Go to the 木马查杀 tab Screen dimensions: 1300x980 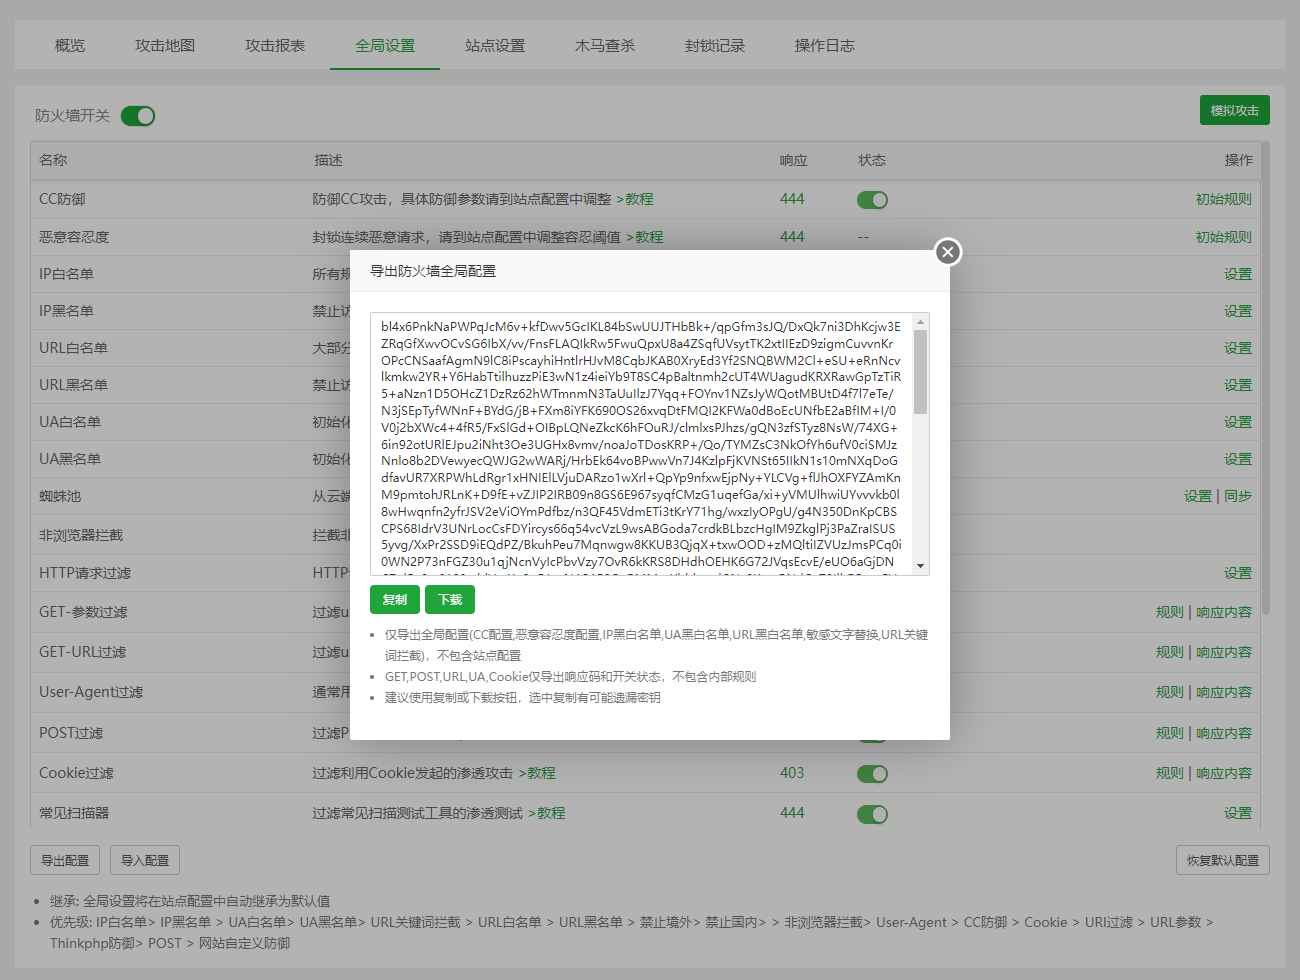point(605,46)
